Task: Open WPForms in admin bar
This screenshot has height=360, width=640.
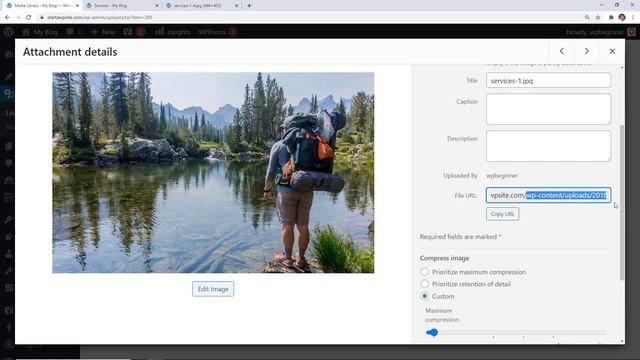Action: tap(217, 32)
